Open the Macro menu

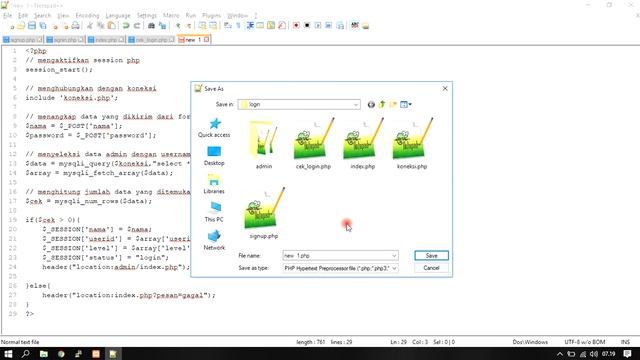pos(171,16)
